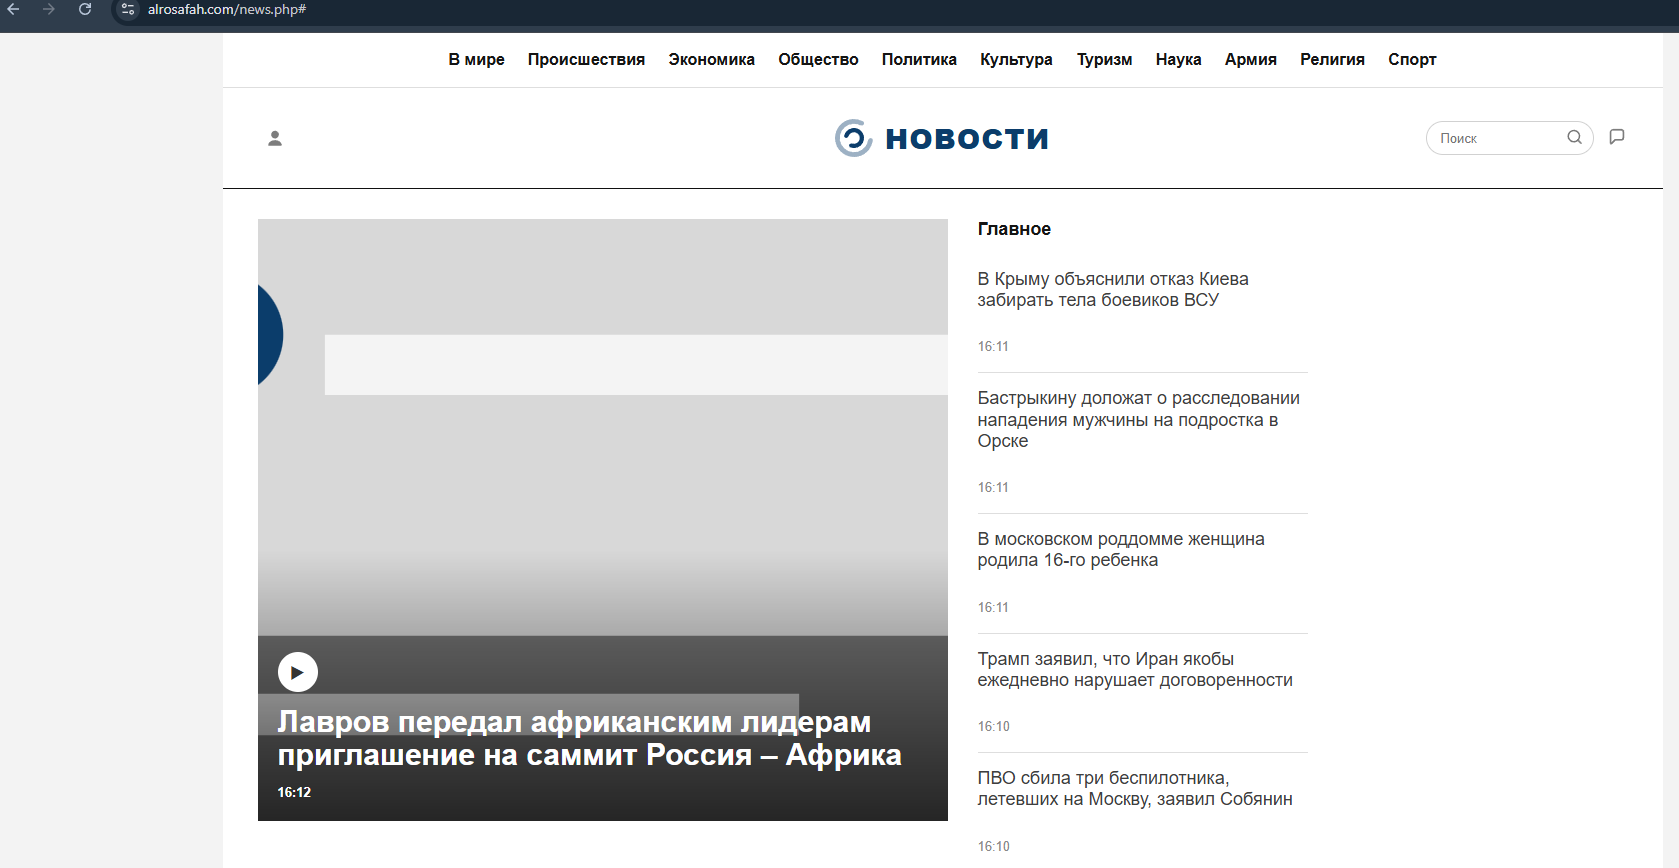The width and height of the screenshot is (1679, 868).
Task: Open the Спорт section
Action: (1412, 59)
